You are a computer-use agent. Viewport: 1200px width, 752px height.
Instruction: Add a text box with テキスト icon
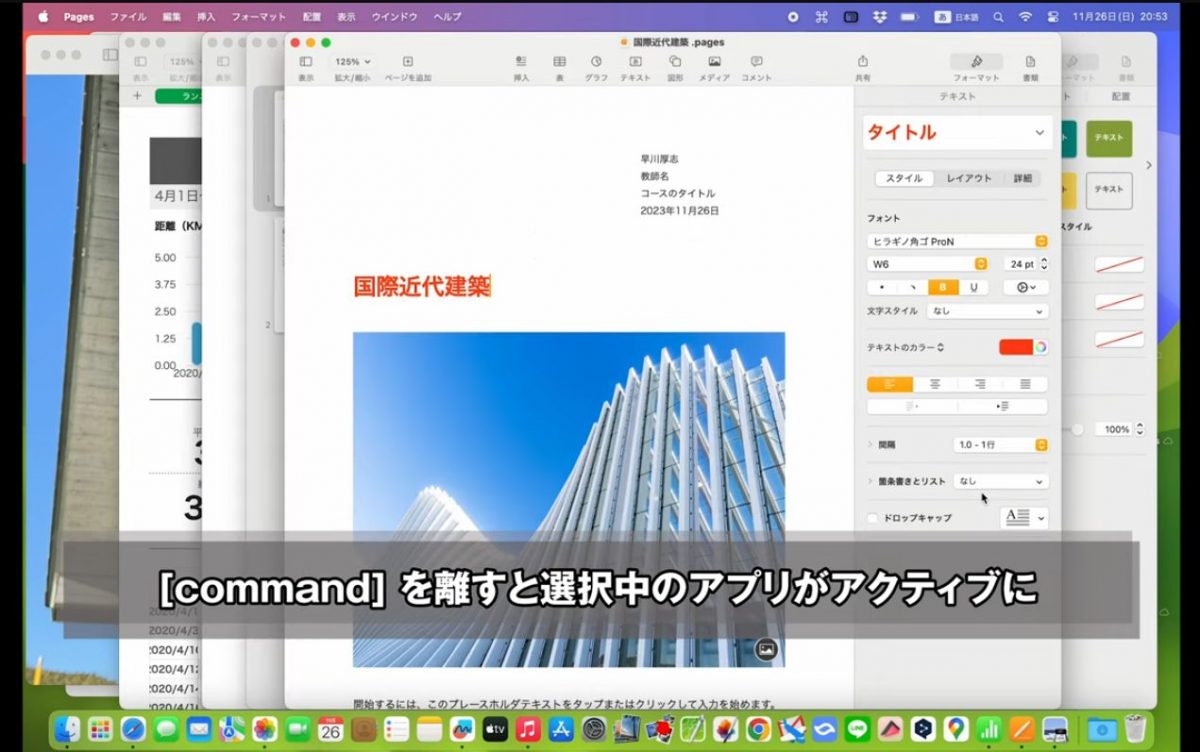(635, 62)
